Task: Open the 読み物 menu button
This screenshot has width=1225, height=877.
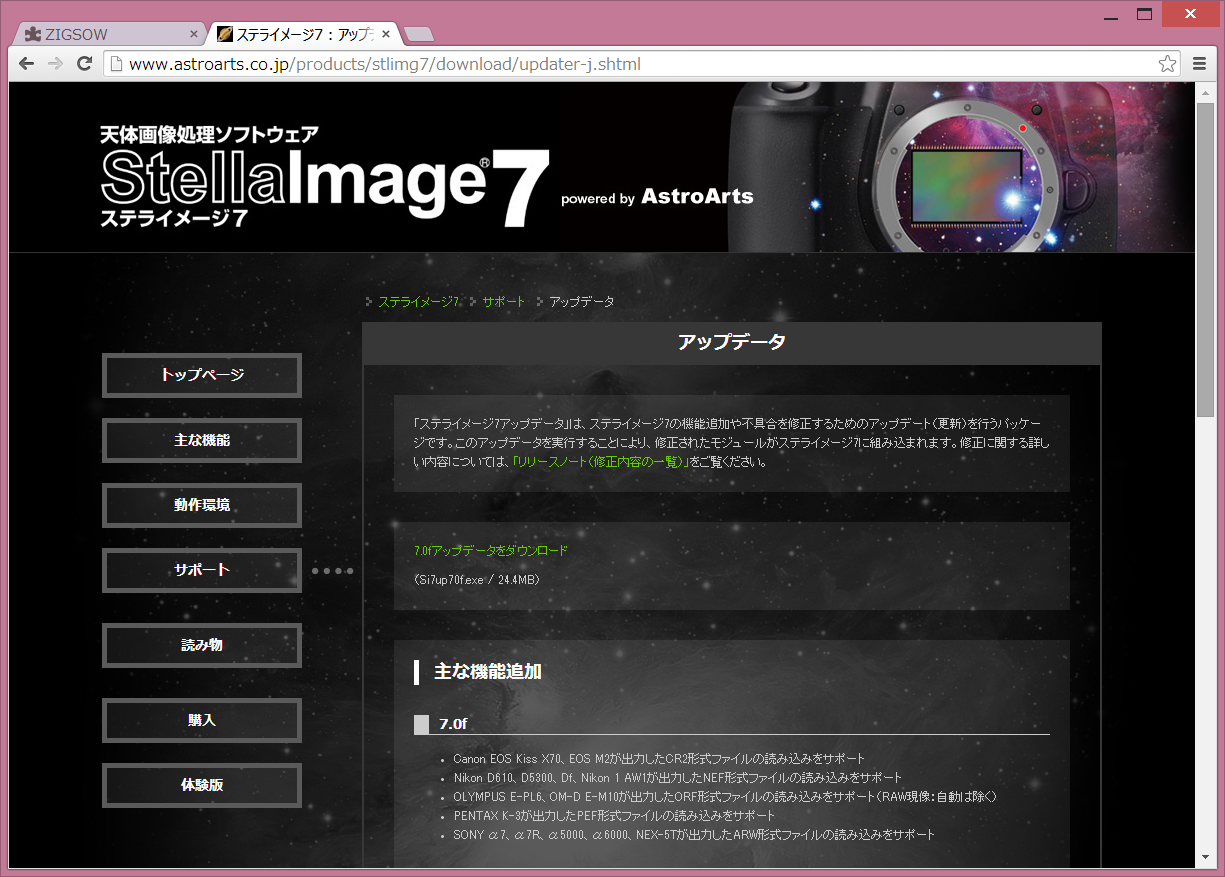Action: [202, 645]
